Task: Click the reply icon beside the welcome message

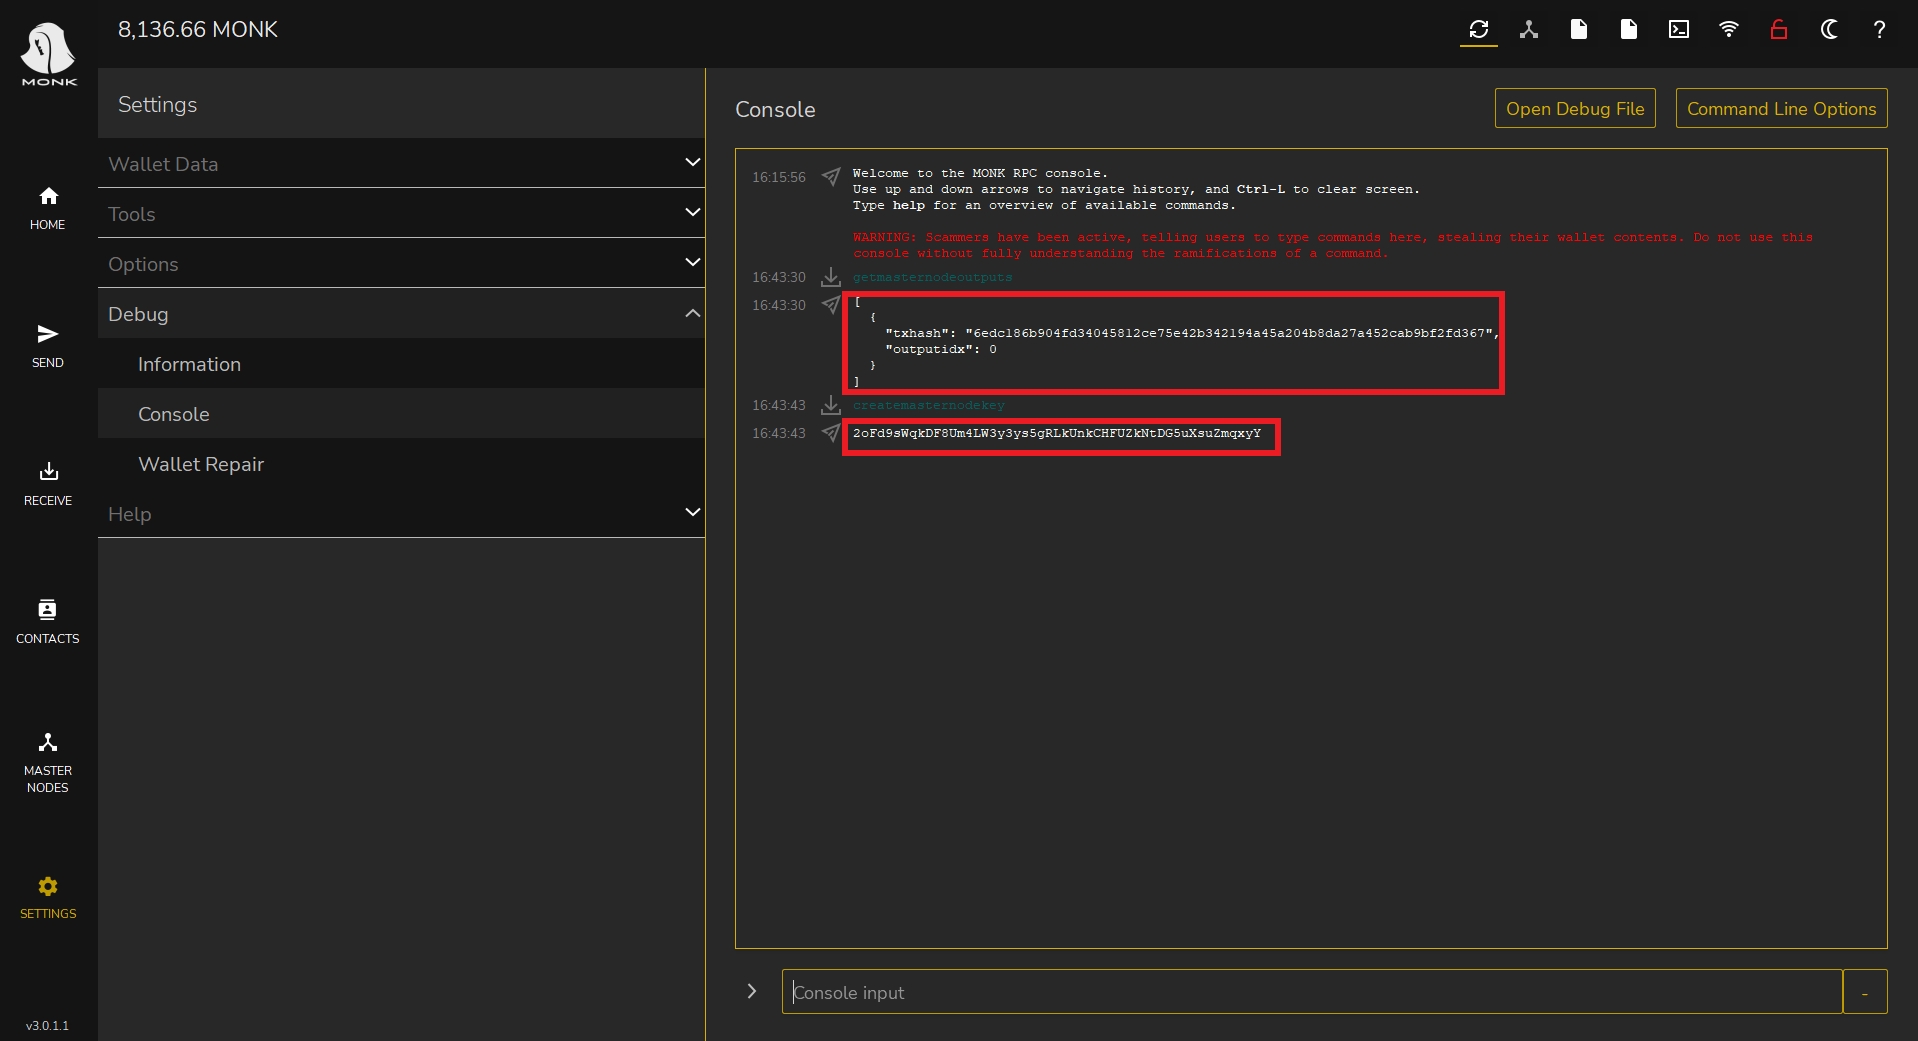Action: (x=830, y=177)
